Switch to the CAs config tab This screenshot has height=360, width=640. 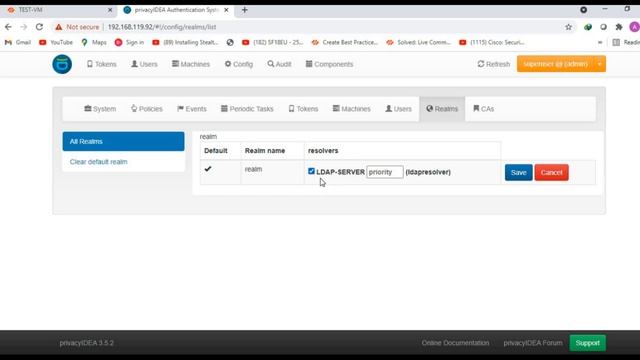click(x=484, y=109)
